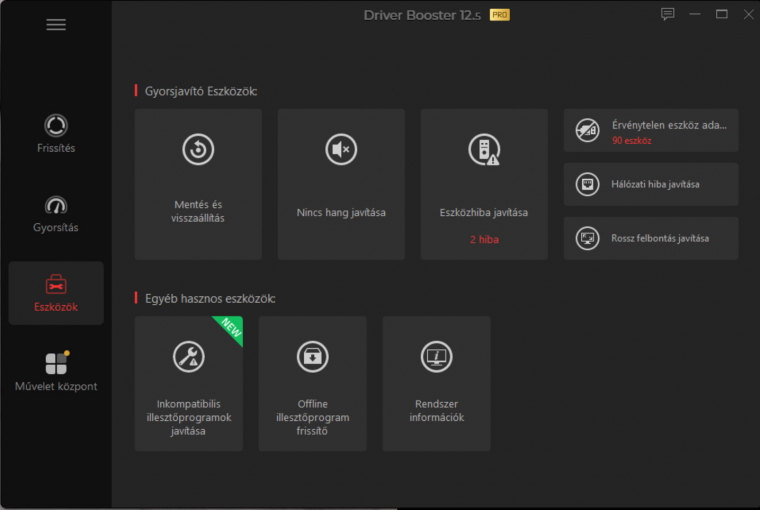Screen dimensions: 760x510
Task: Click the green NEW ribbon badge
Action: (x=231, y=328)
